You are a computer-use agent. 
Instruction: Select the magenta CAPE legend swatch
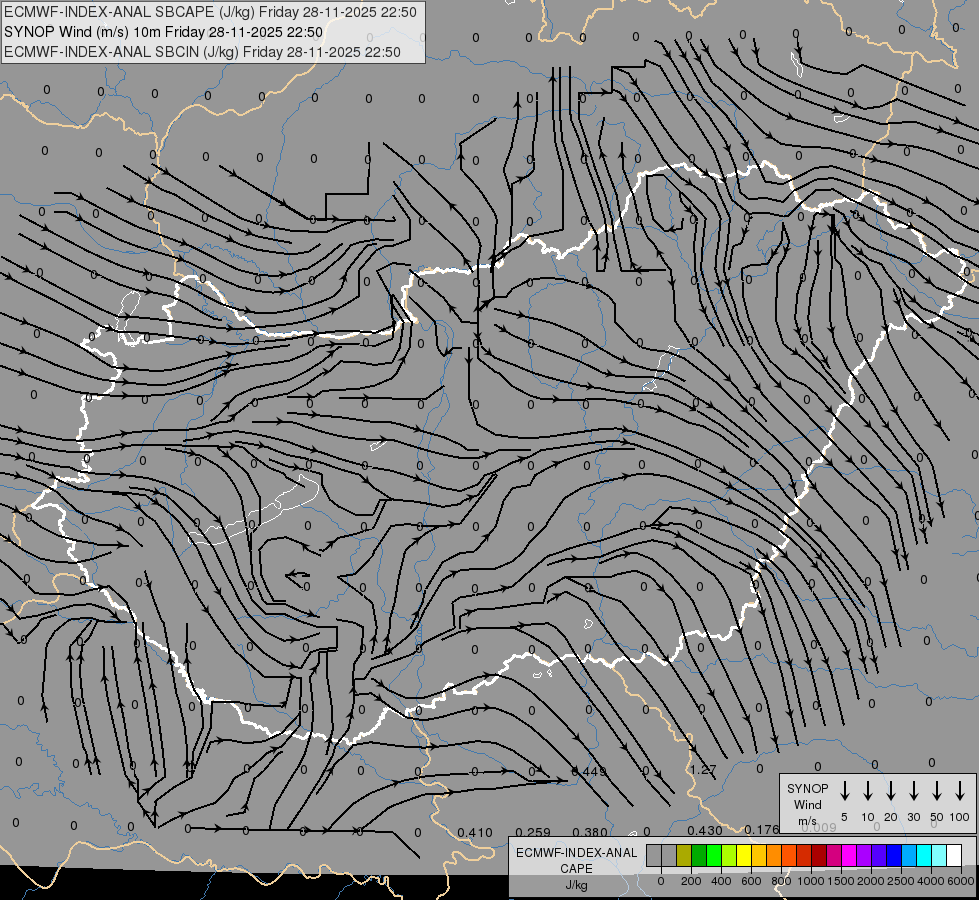click(849, 856)
